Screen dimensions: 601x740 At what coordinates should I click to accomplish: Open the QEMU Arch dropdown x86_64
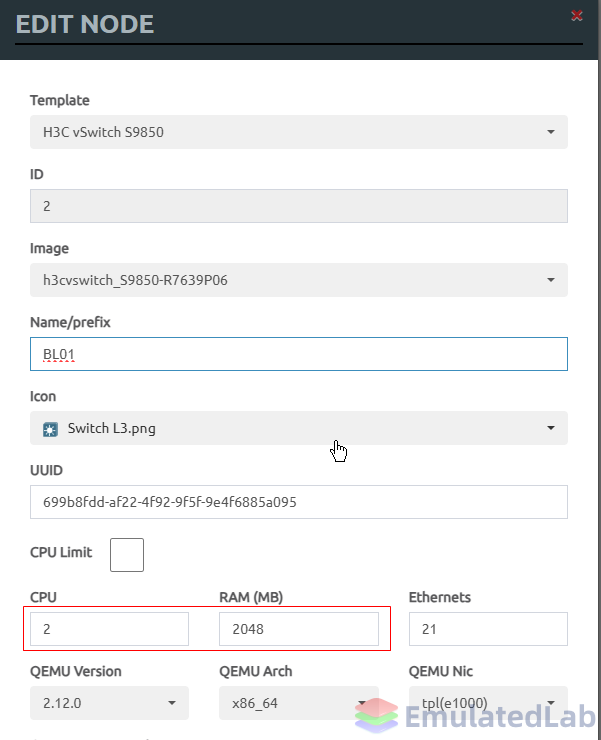click(x=299, y=703)
